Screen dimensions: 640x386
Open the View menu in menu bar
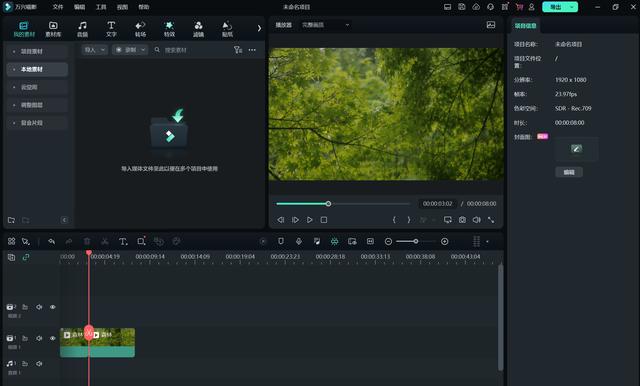(x=122, y=7)
